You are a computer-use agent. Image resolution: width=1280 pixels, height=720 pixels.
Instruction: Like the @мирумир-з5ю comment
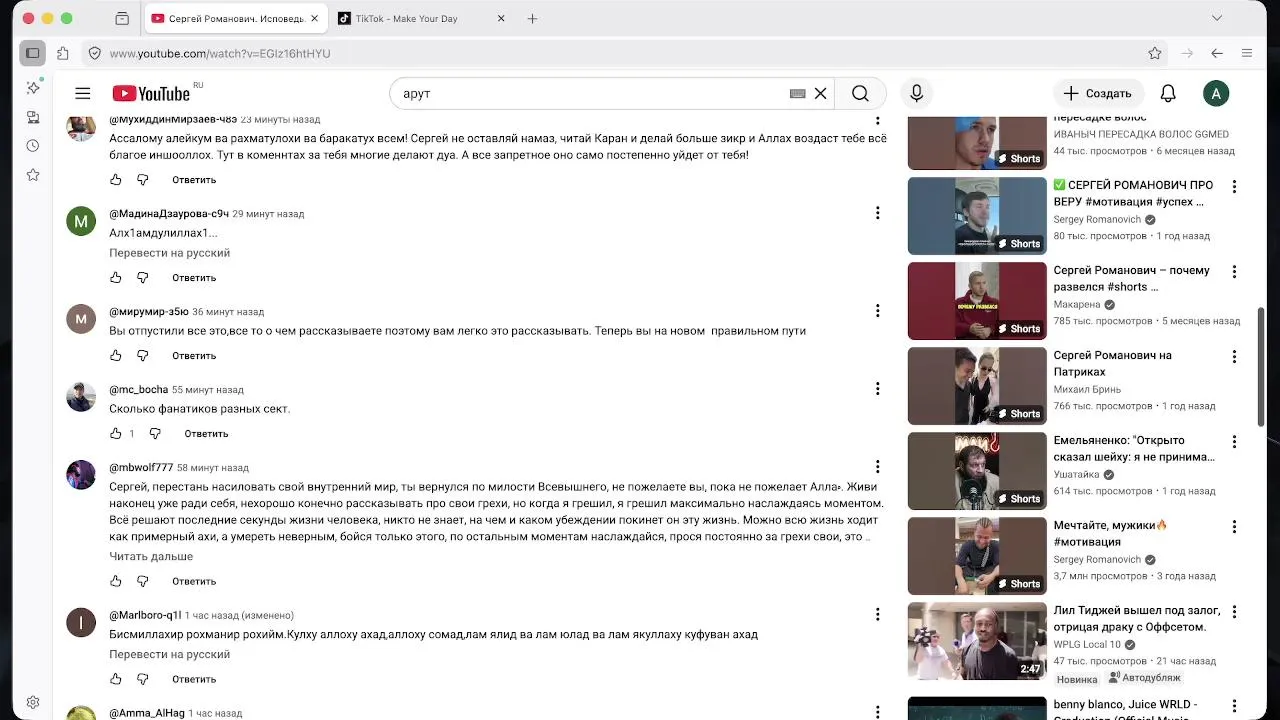pos(116,355)
